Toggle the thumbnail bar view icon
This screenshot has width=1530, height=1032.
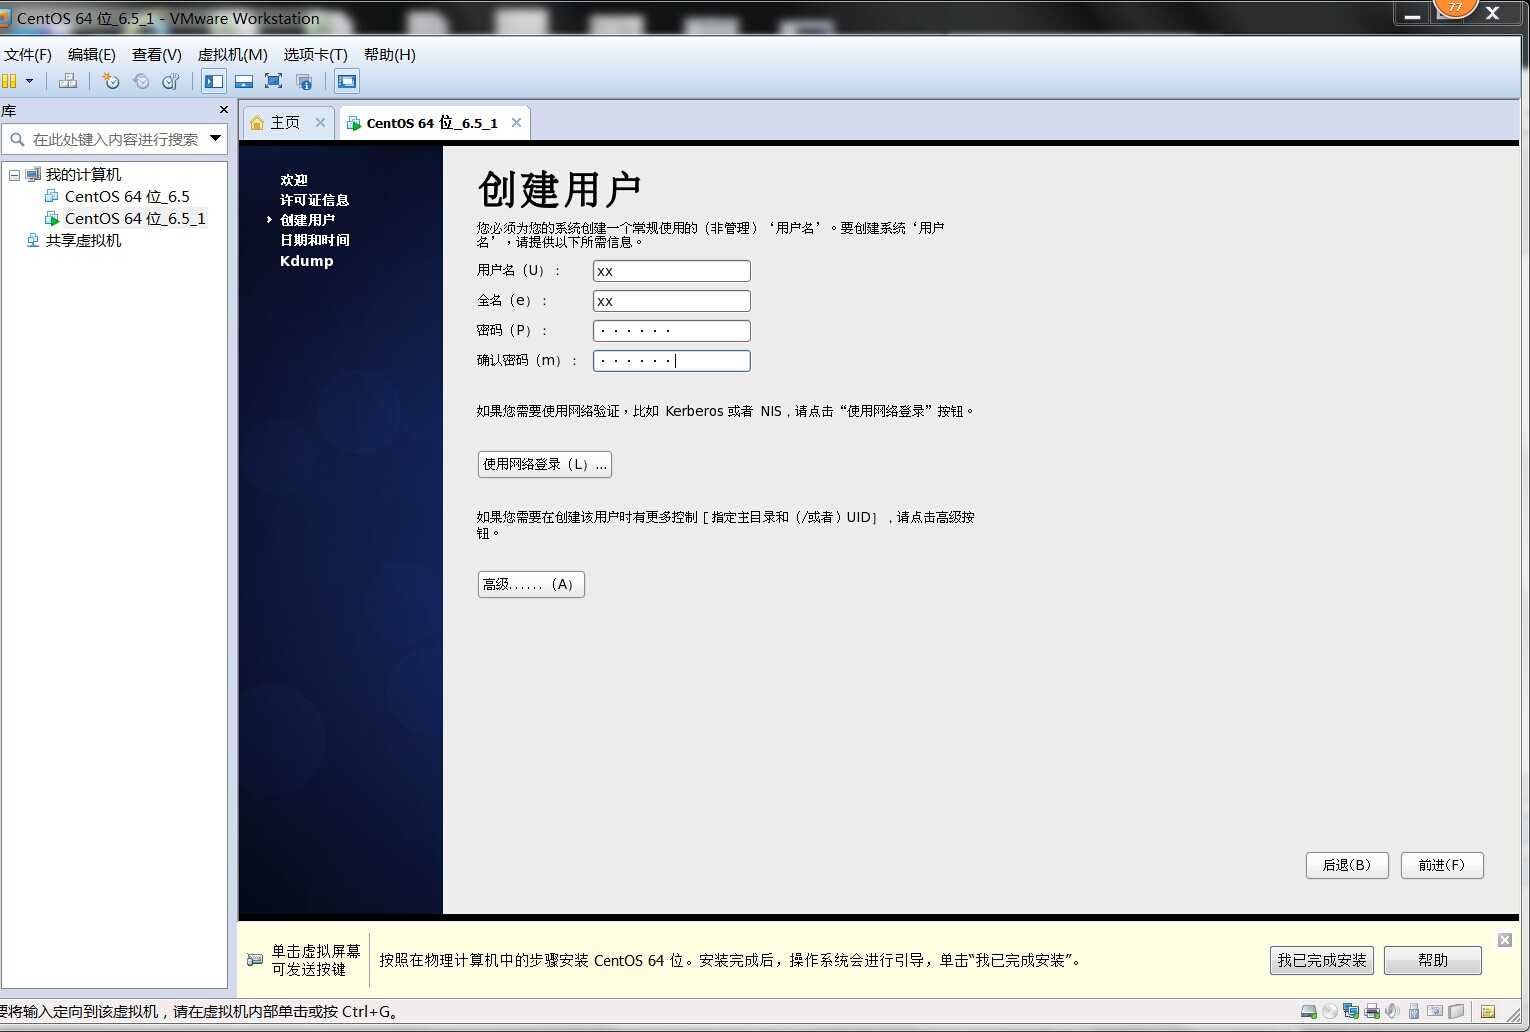(x=244, y=81)
